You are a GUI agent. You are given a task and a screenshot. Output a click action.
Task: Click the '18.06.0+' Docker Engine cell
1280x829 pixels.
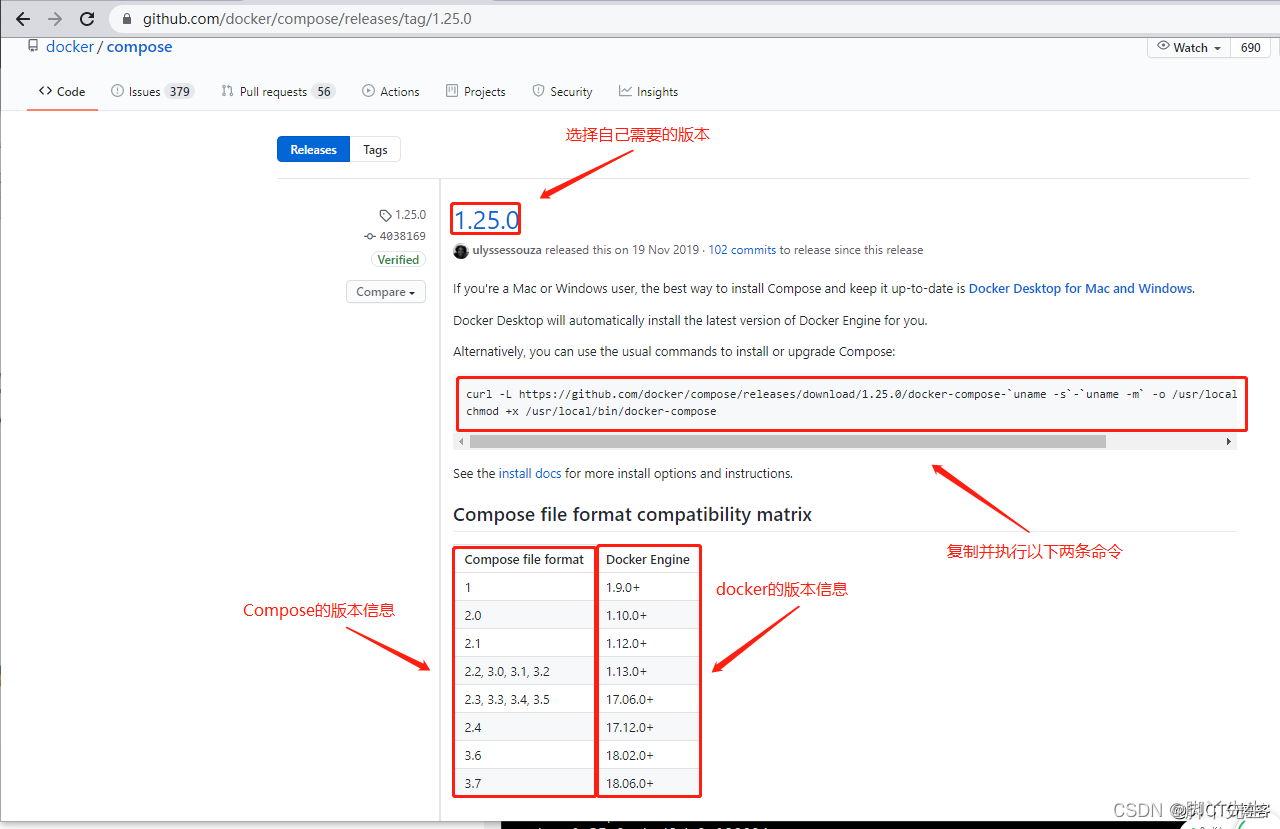tap(648, 784)
